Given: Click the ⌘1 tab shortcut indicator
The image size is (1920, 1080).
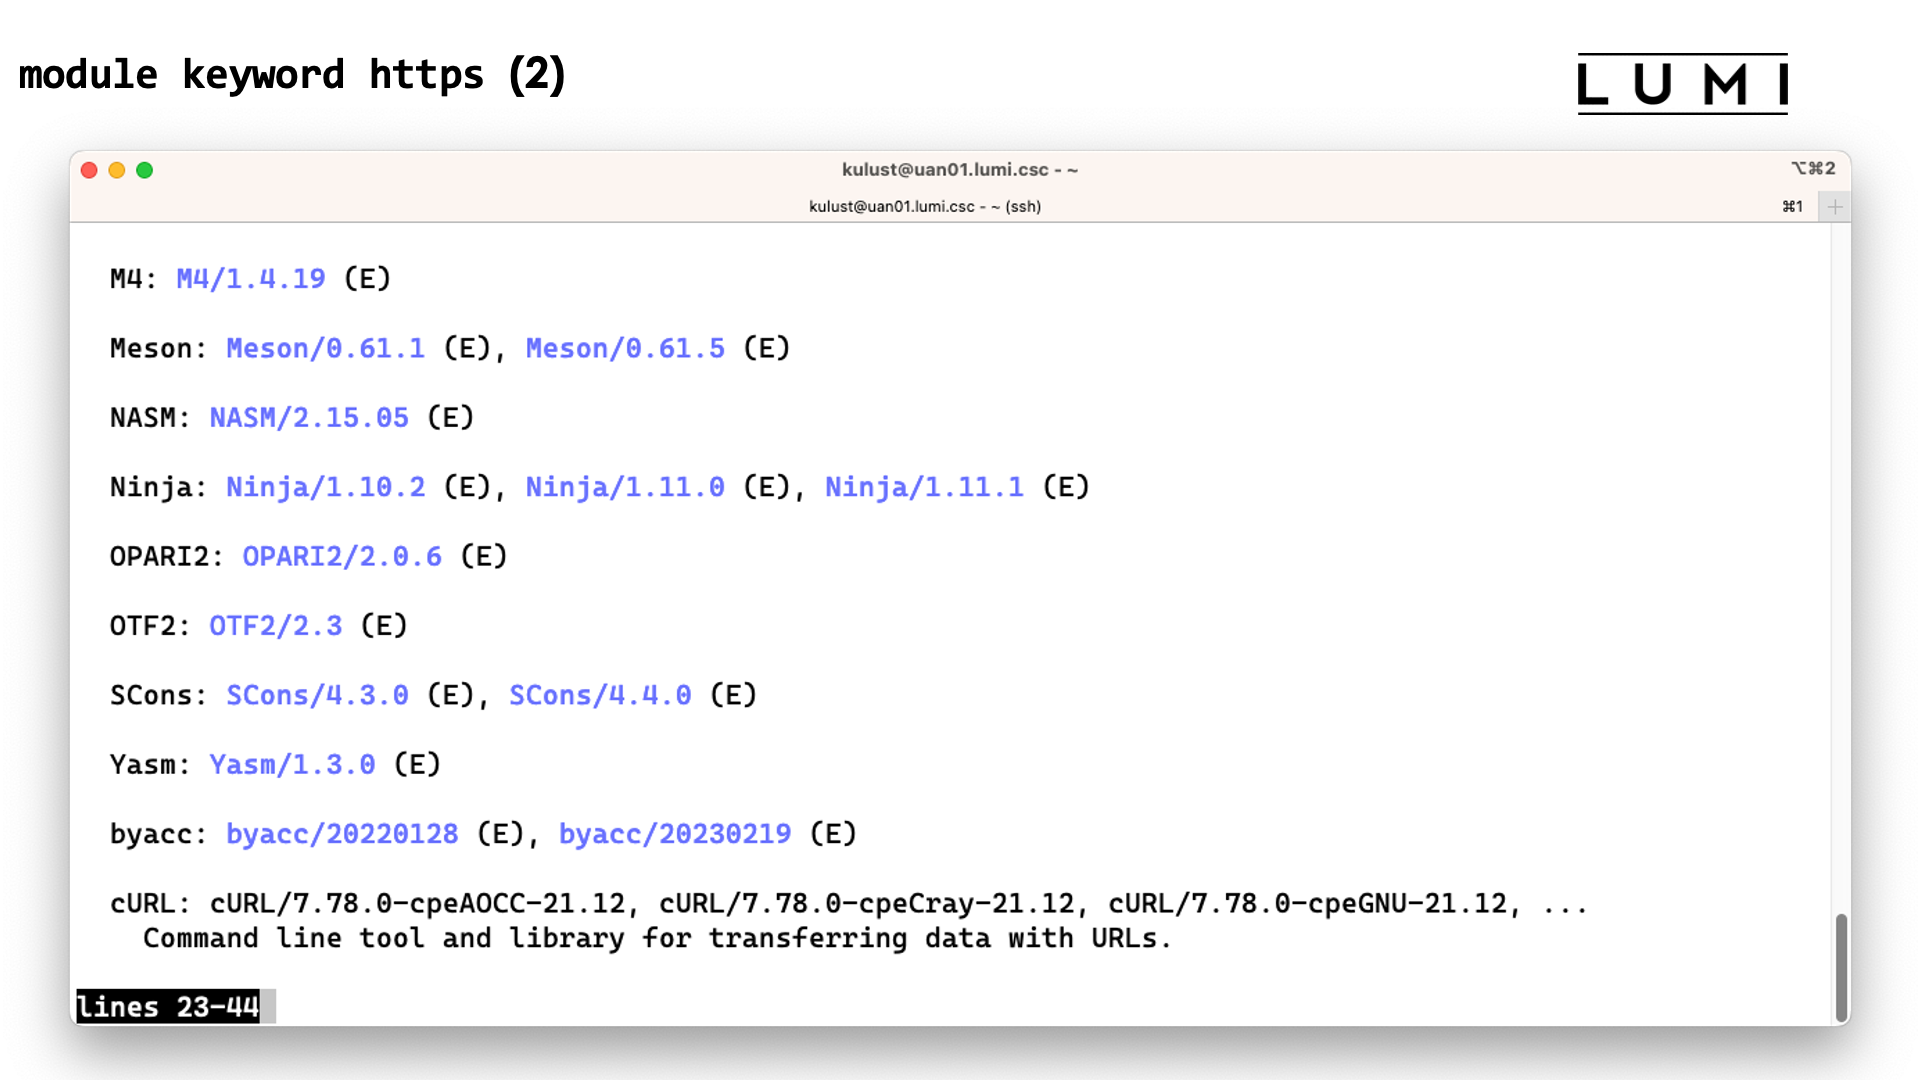Looking at the screenshot, I should (x=1793, y=207).
